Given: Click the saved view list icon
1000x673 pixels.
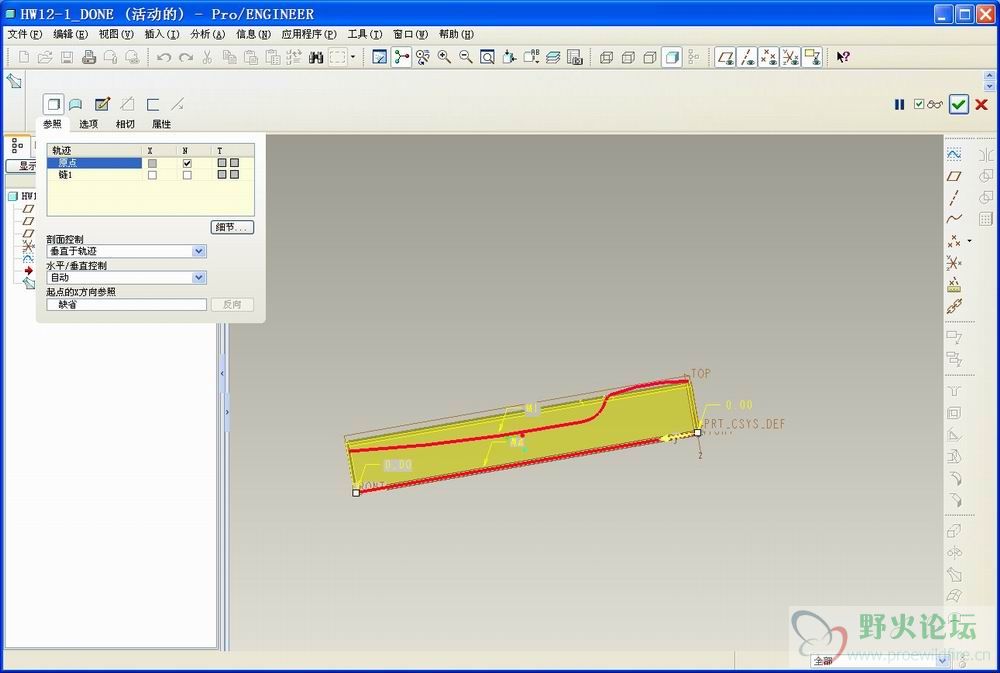Looking at the screenshot, I should [x=531, y=57].
